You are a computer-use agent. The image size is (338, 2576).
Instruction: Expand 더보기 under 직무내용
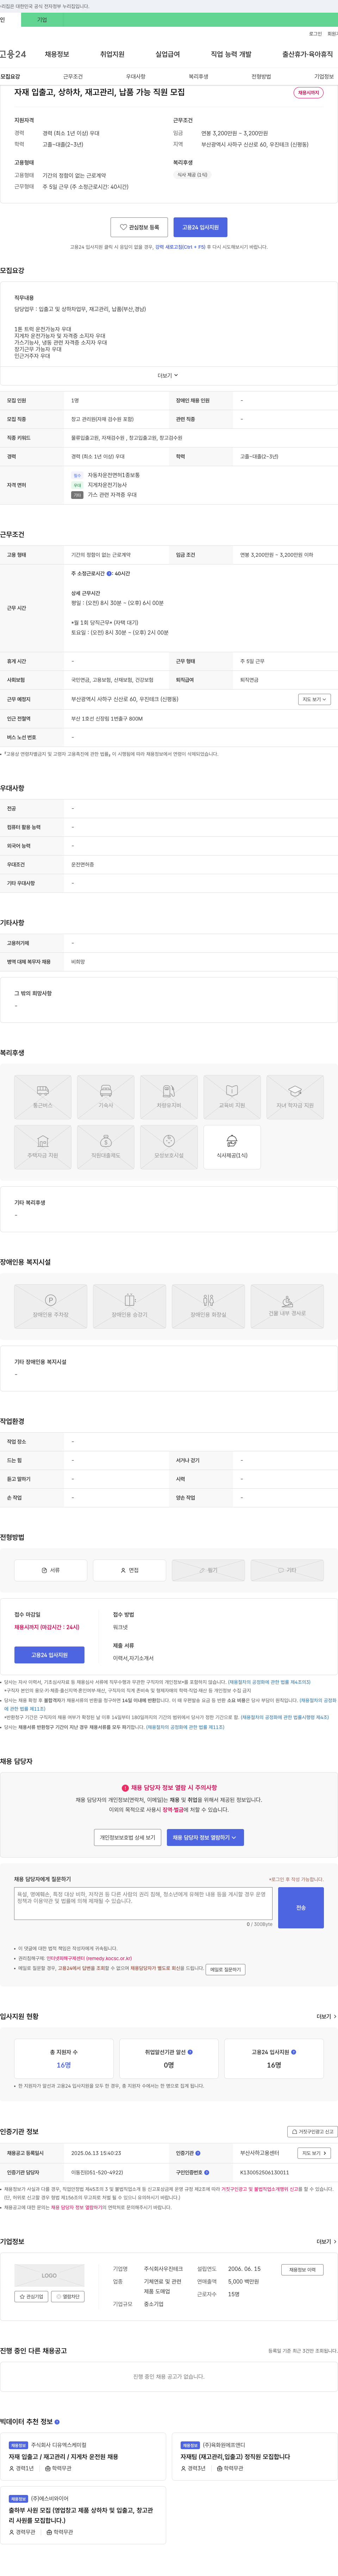(x=168, y=376)
